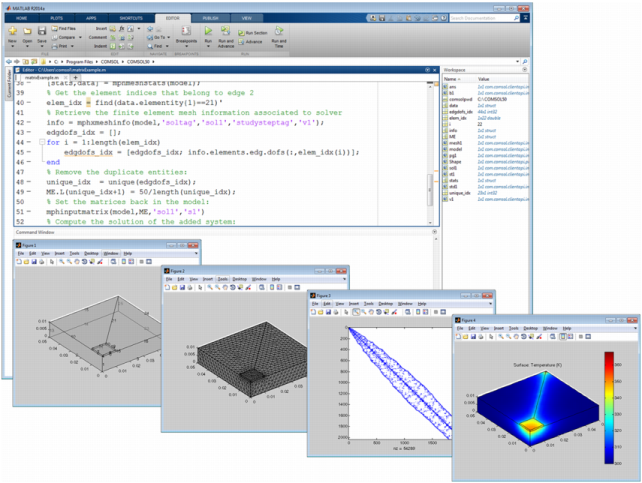
Task: Sort Workspace by the Name column header
Action: 459,79
